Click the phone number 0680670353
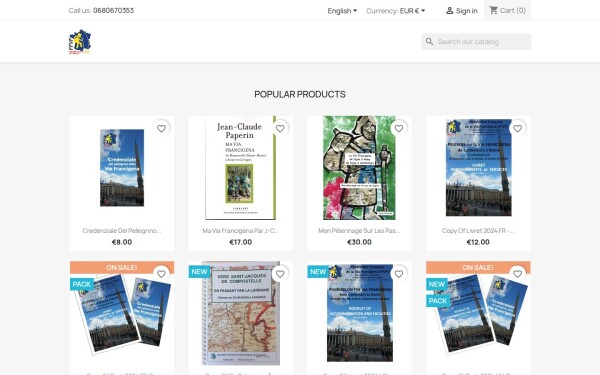This screenshot has height=375, width=600. point(113,10)
